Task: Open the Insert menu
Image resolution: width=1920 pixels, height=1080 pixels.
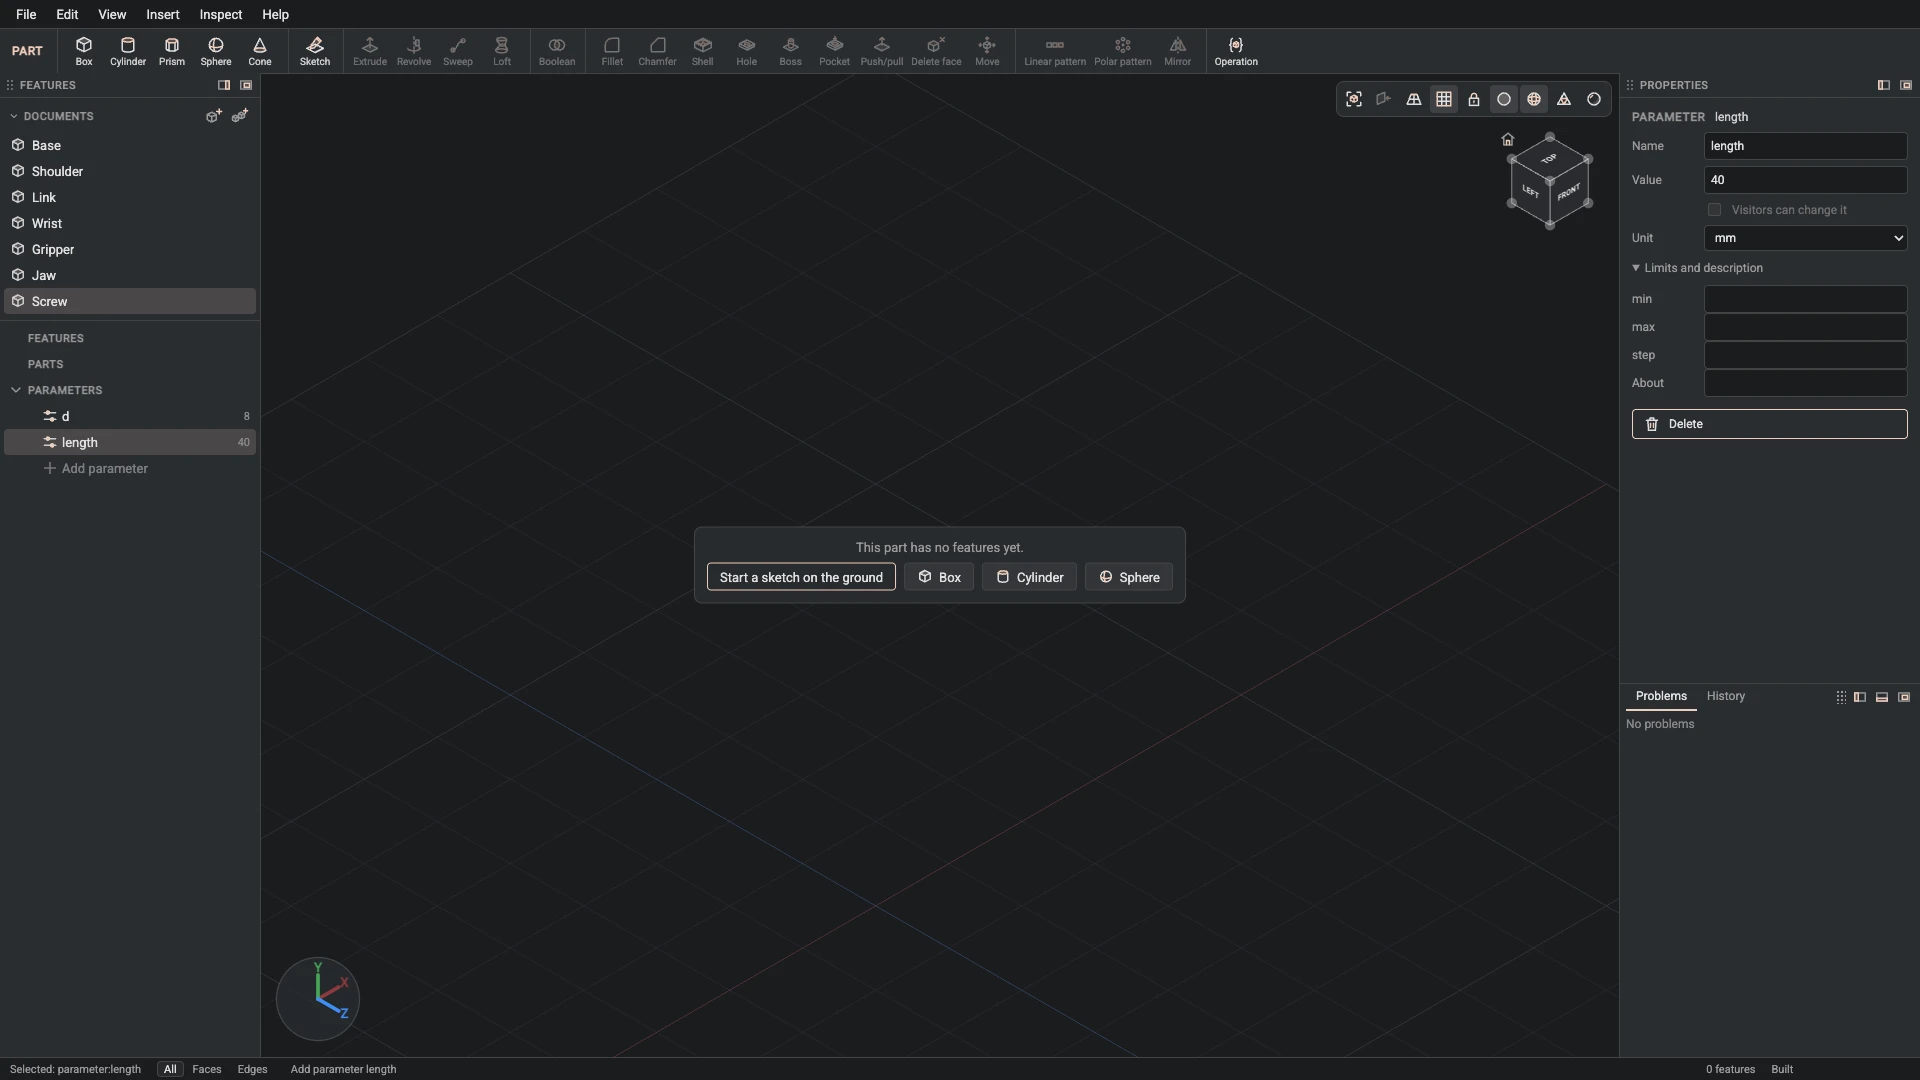Action: point(163,14)
